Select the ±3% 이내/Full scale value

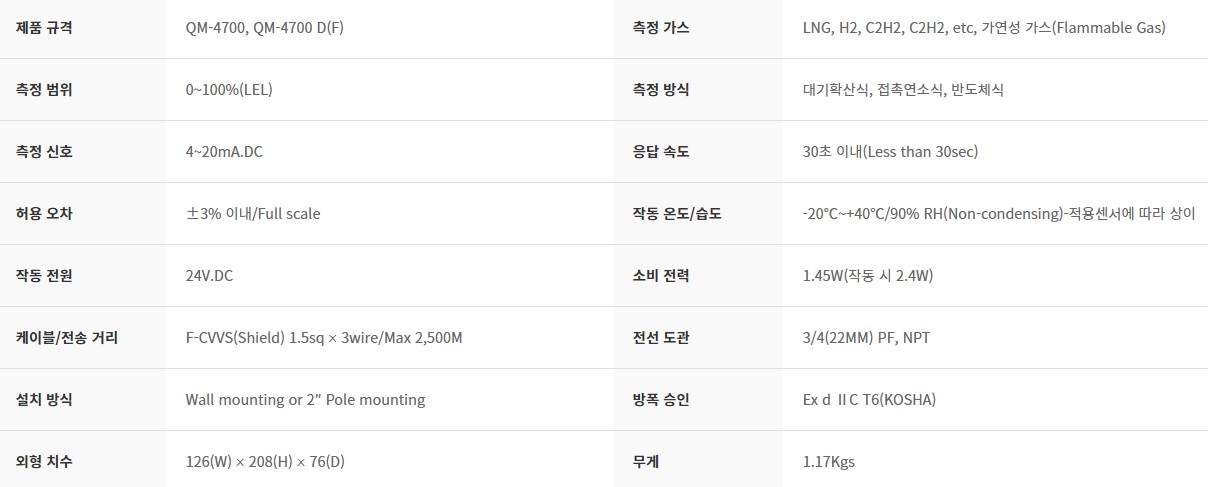(253, 214)
